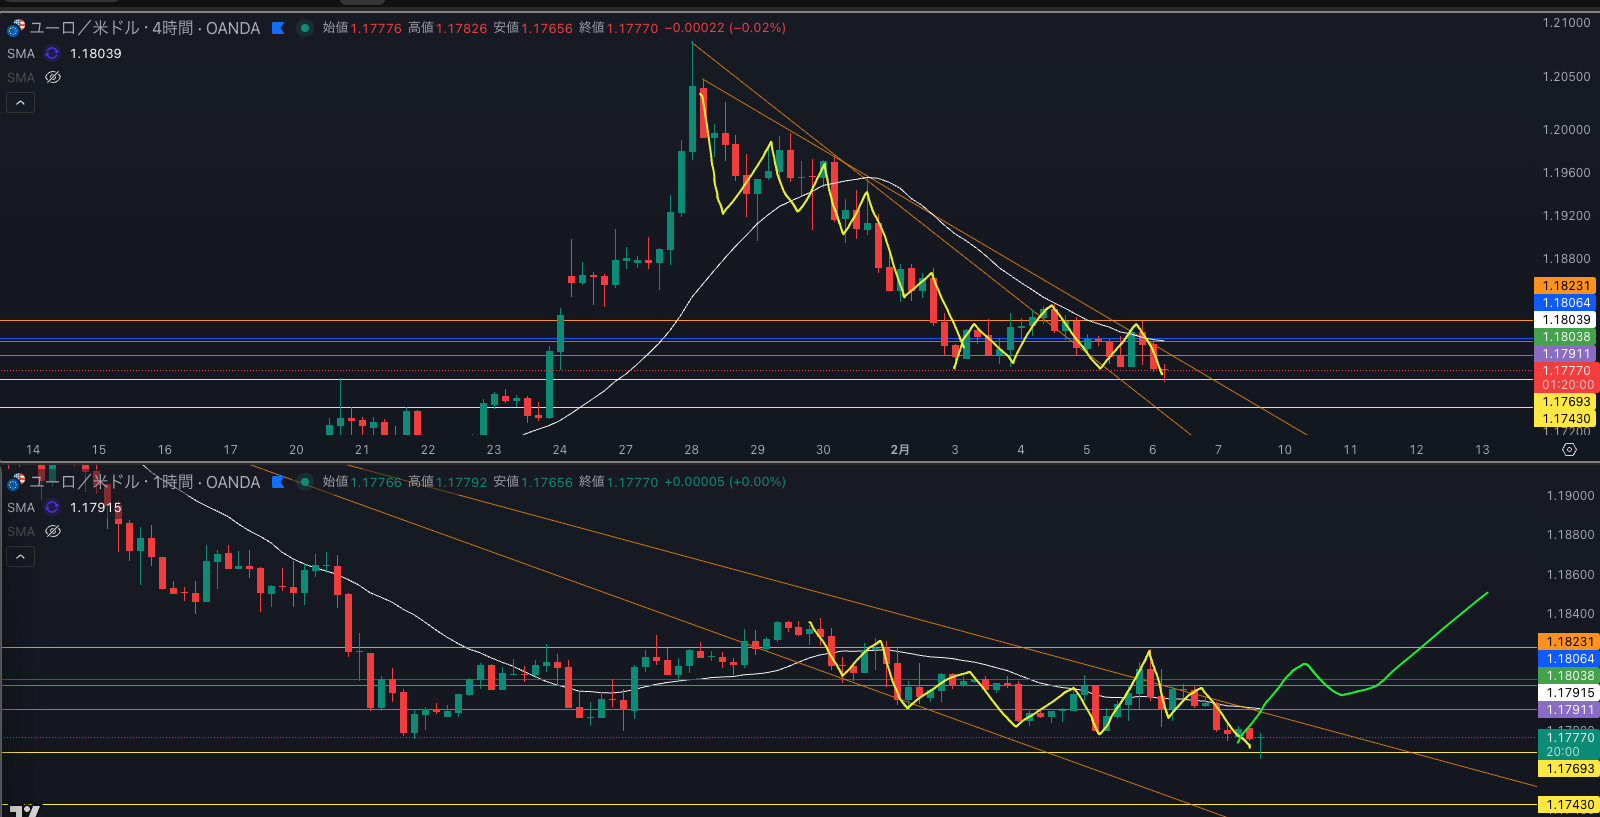Click green market status dot on 1-hour chart

pos(305,482)
